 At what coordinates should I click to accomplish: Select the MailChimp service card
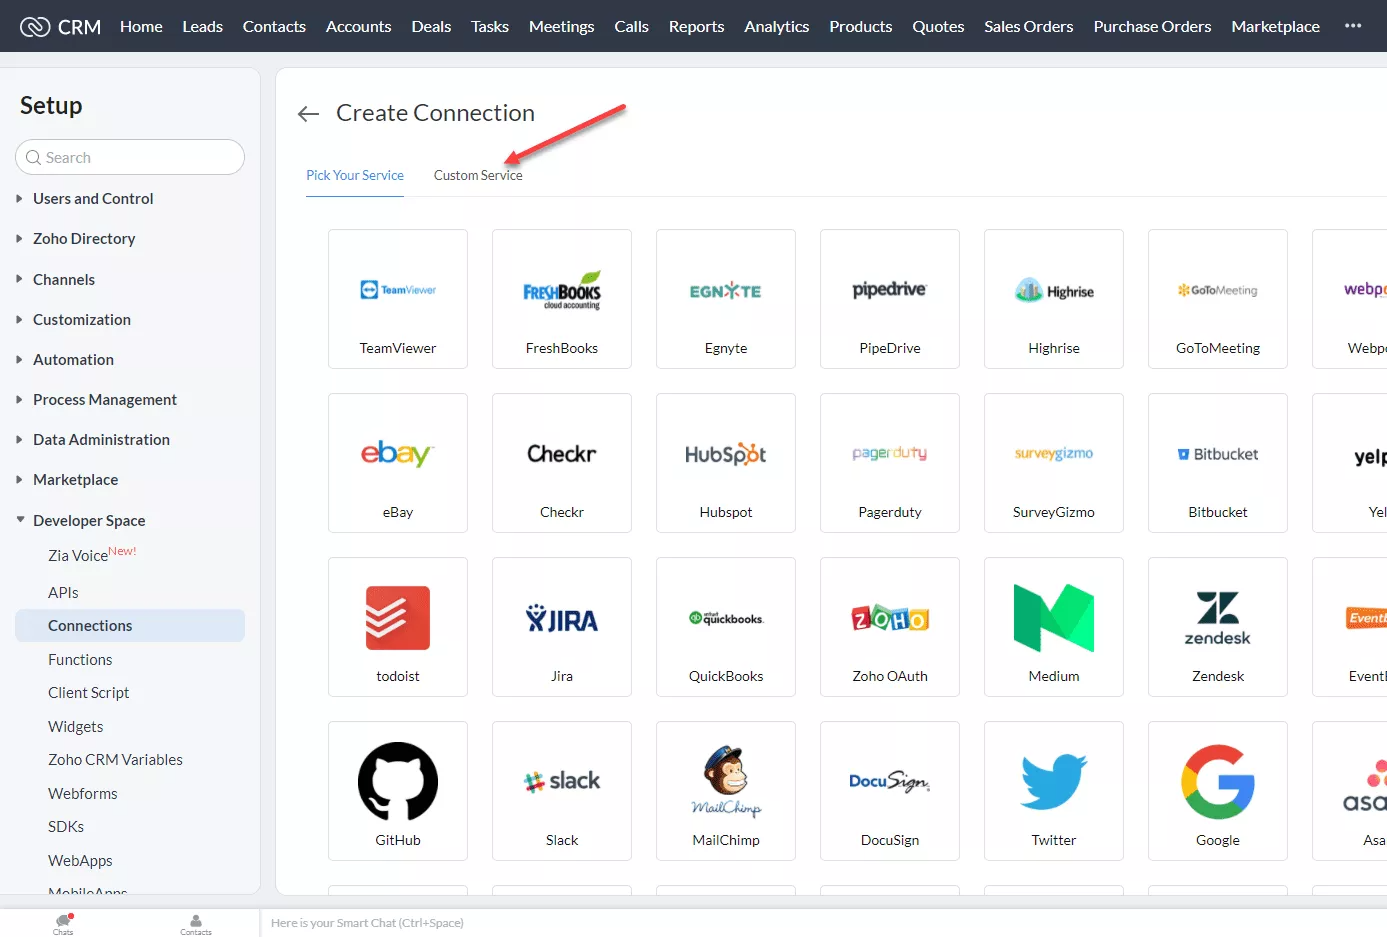pos(726,791)
